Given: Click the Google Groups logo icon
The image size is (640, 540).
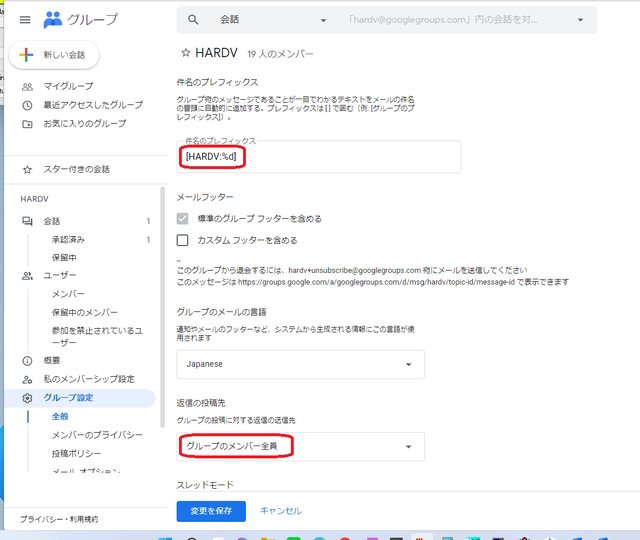Looking at the screenshot, I should click(x=52, y=20).
